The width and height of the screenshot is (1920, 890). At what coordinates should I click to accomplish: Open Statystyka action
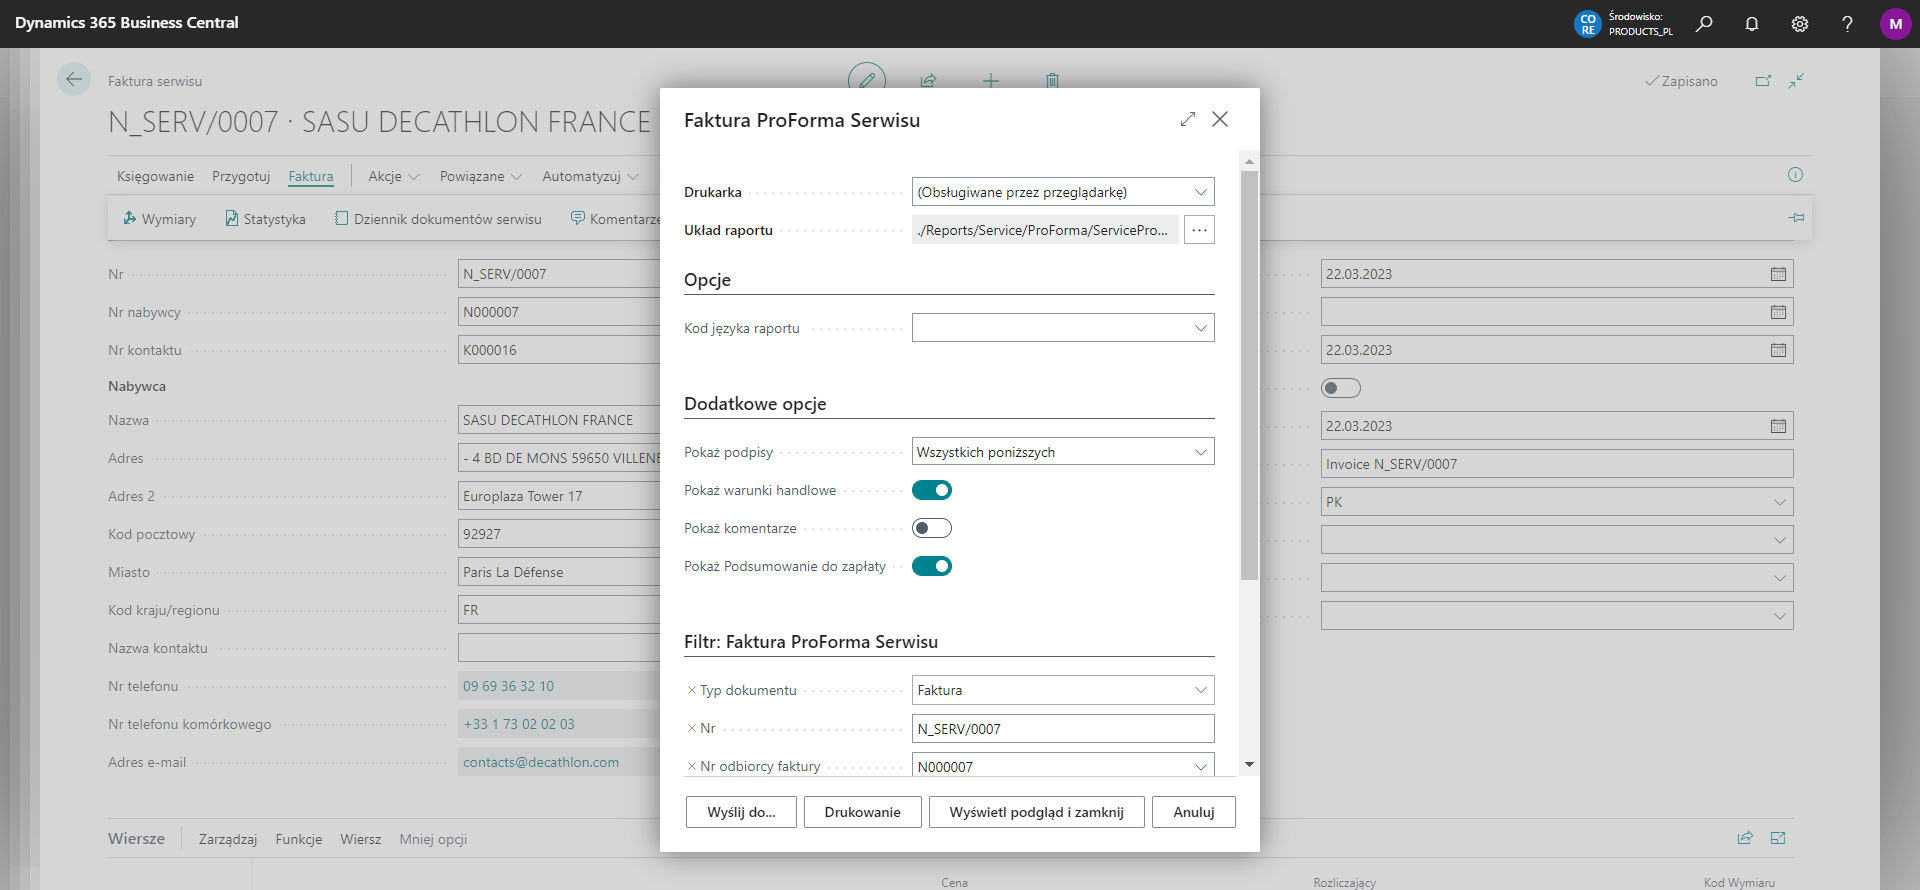[x=265, y=219]
